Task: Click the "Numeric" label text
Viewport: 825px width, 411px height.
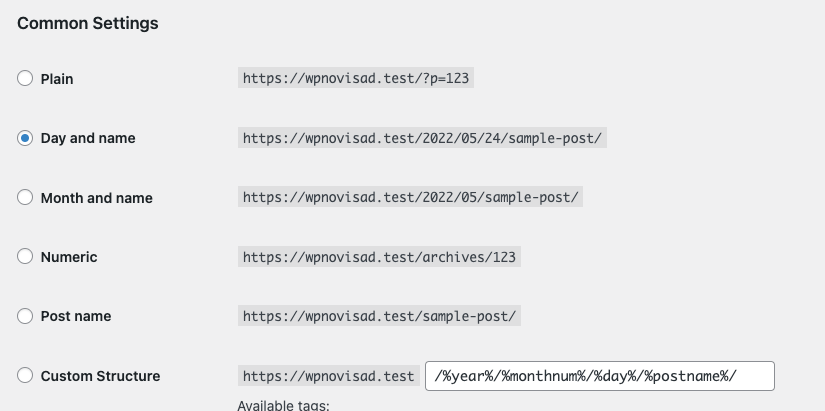Action: coord(69,257)
